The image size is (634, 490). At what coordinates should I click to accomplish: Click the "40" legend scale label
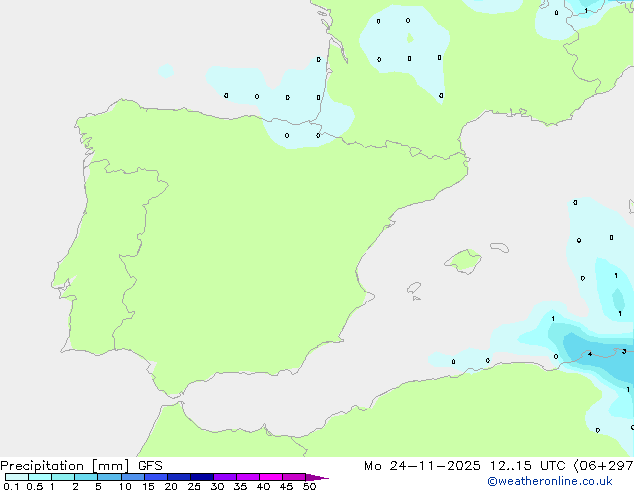(263, 486)
